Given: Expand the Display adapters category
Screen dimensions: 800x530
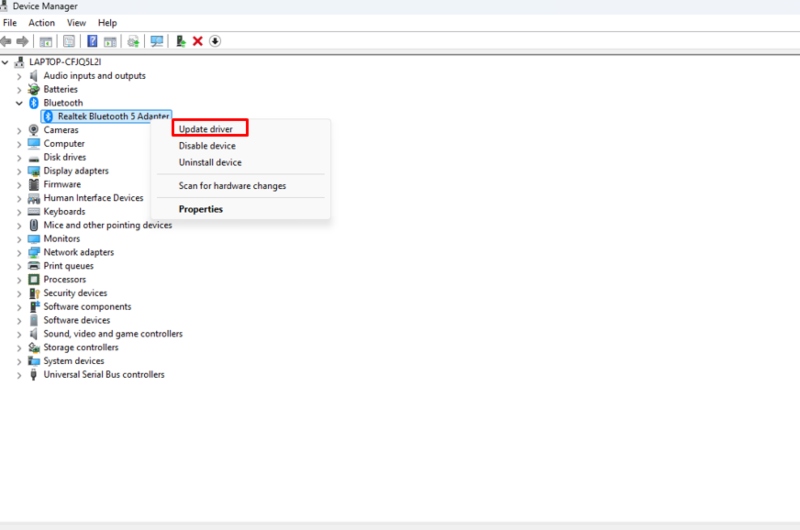Looking at the screenshot, I should tap(20, 171).
